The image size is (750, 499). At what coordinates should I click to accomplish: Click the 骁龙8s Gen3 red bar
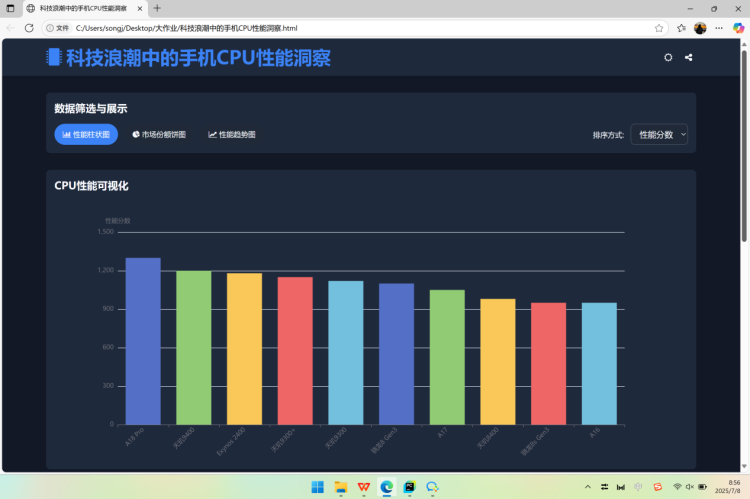(549, 364)
